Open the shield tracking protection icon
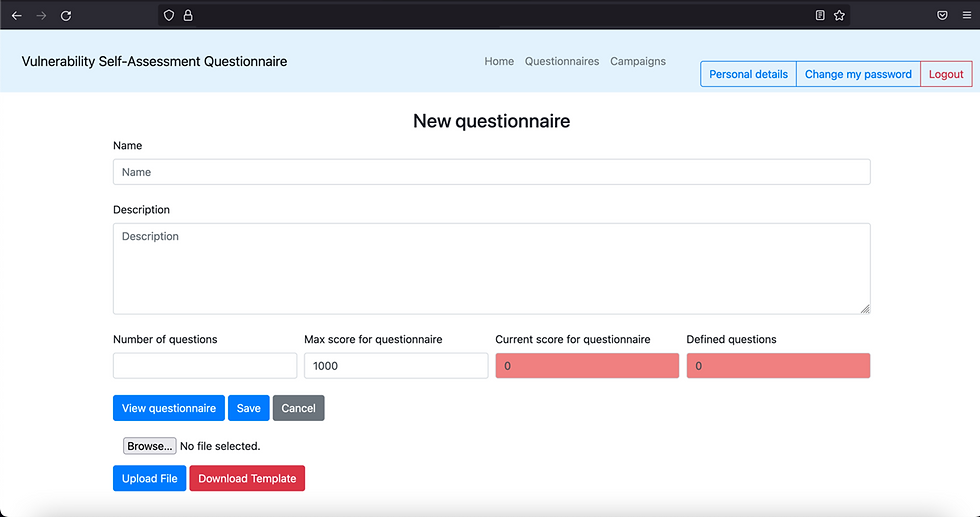The image size is (980, 517). pyautogui.click(x=169, y=16)
